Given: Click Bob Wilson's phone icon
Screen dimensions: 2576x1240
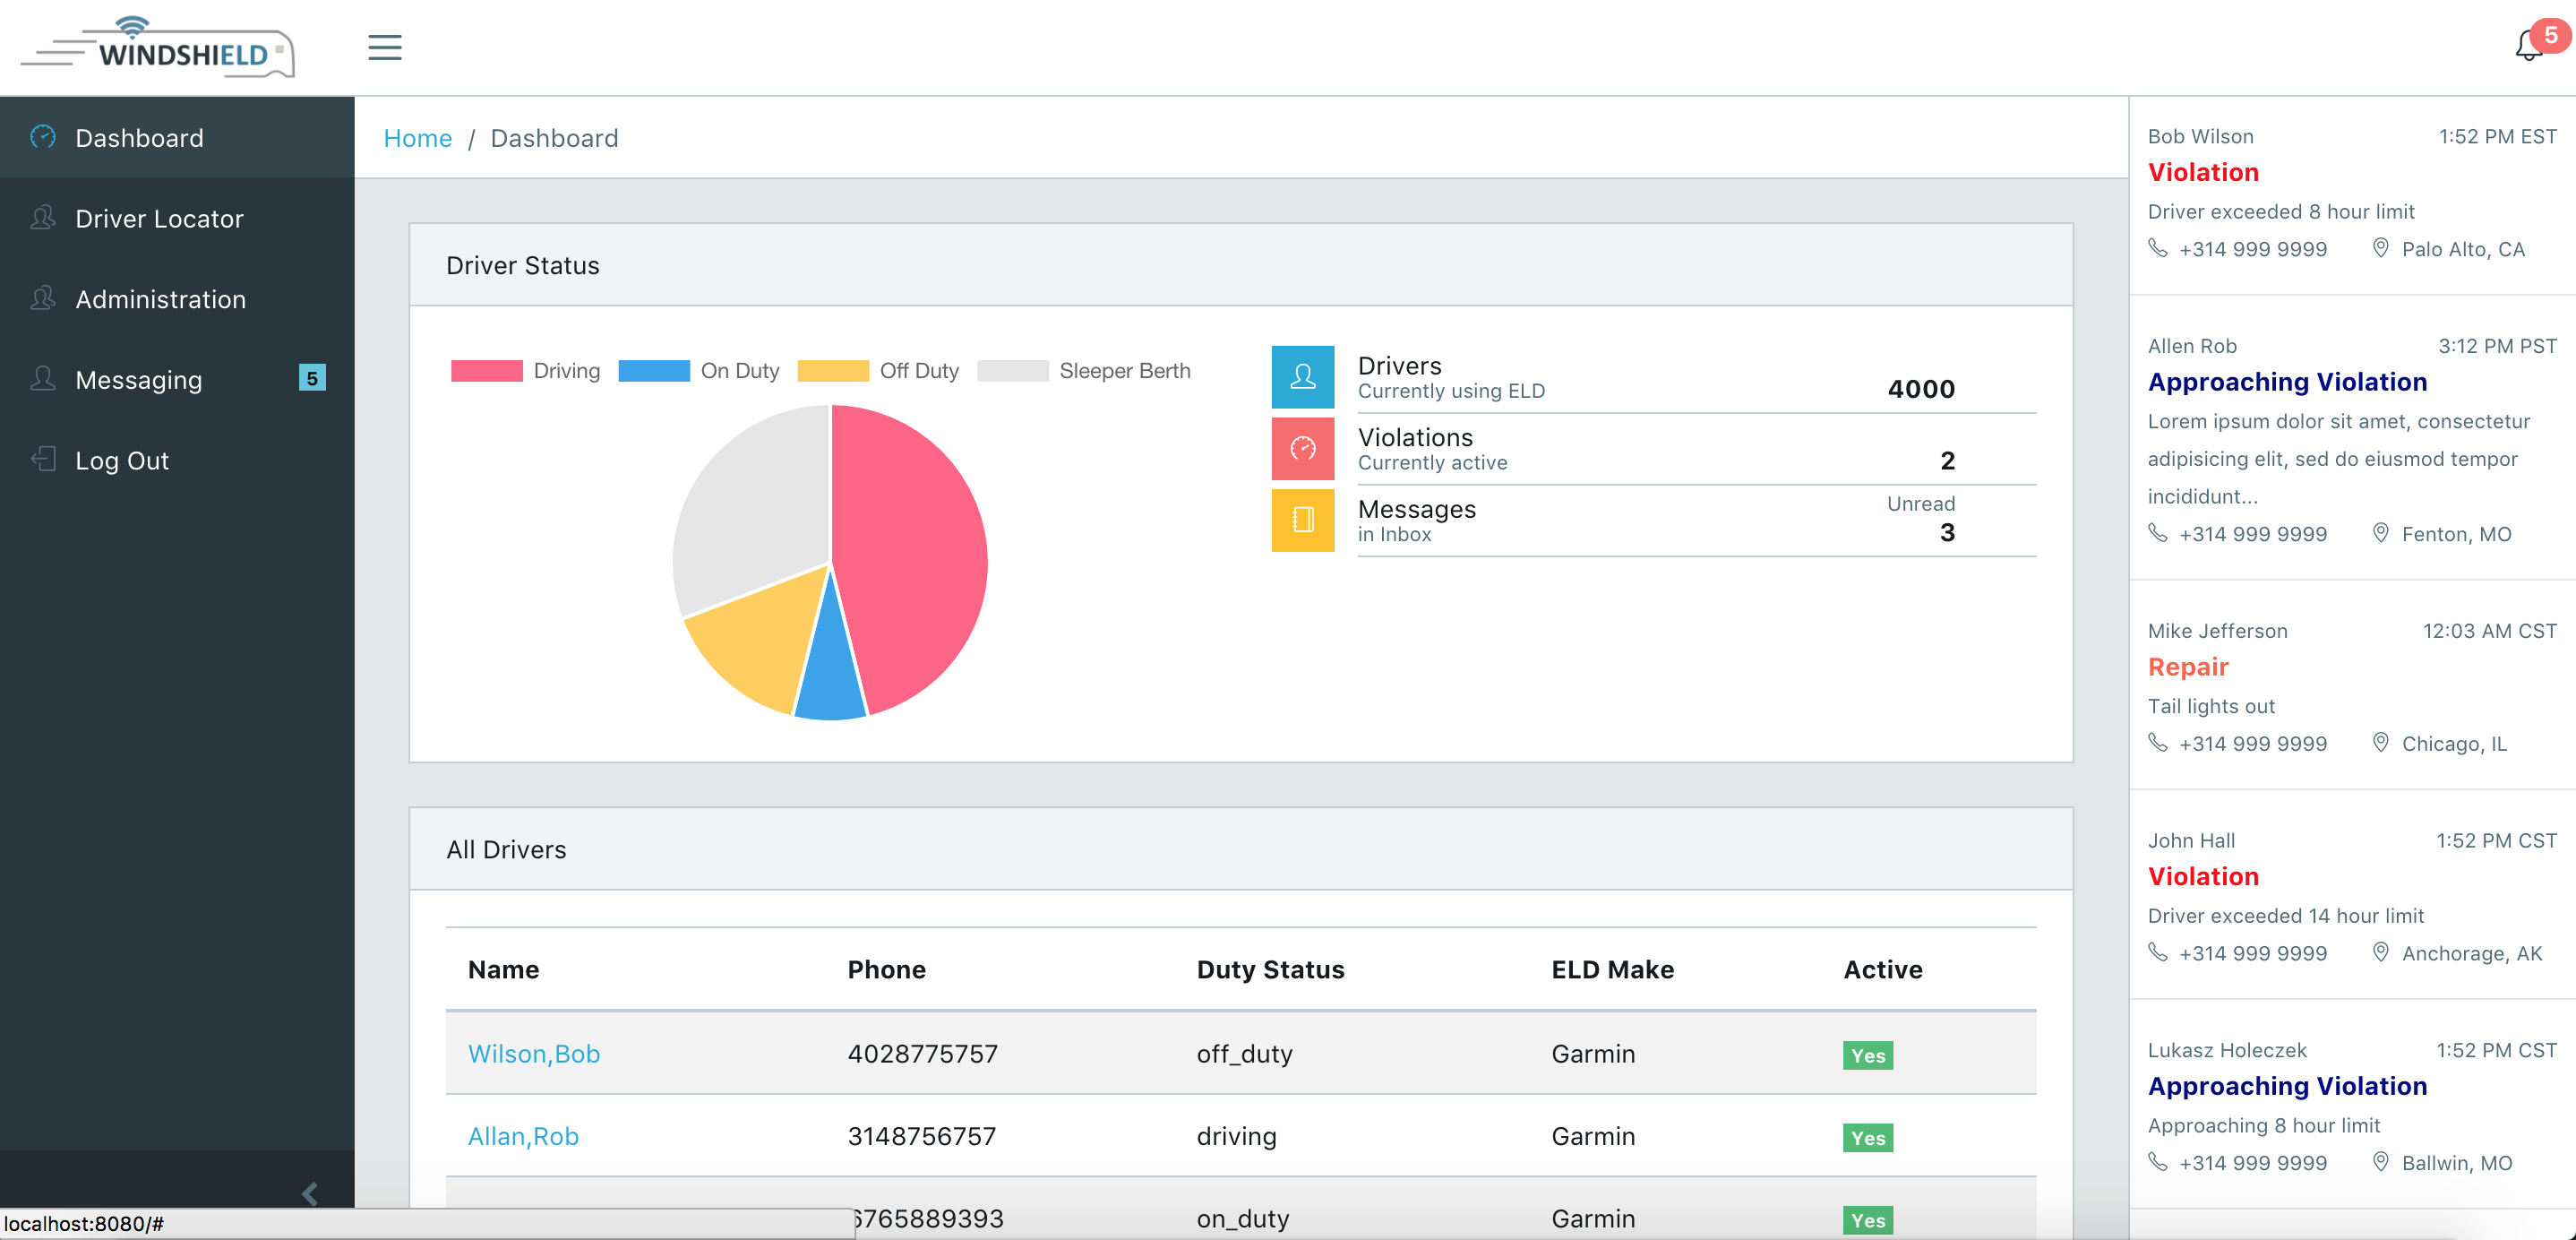Looking at the screenshot, I should click(2158, 248).
